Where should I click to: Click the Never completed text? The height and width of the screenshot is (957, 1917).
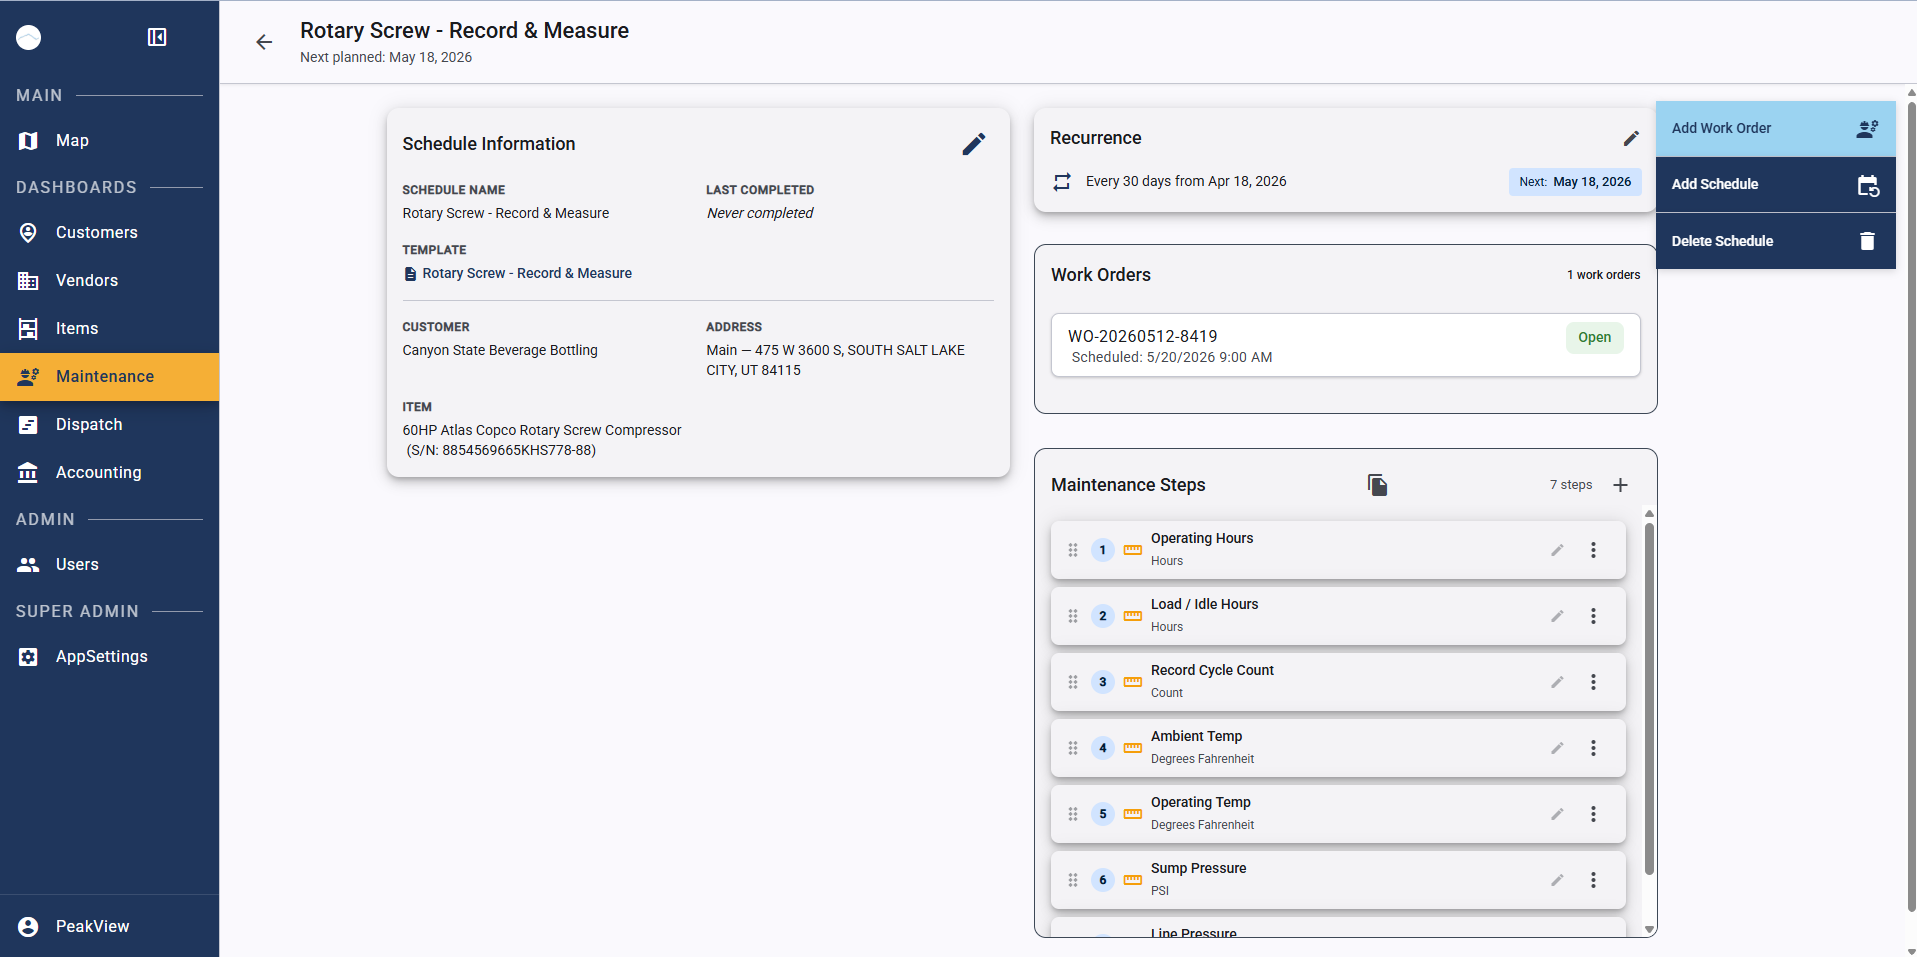tap(760, 214)
